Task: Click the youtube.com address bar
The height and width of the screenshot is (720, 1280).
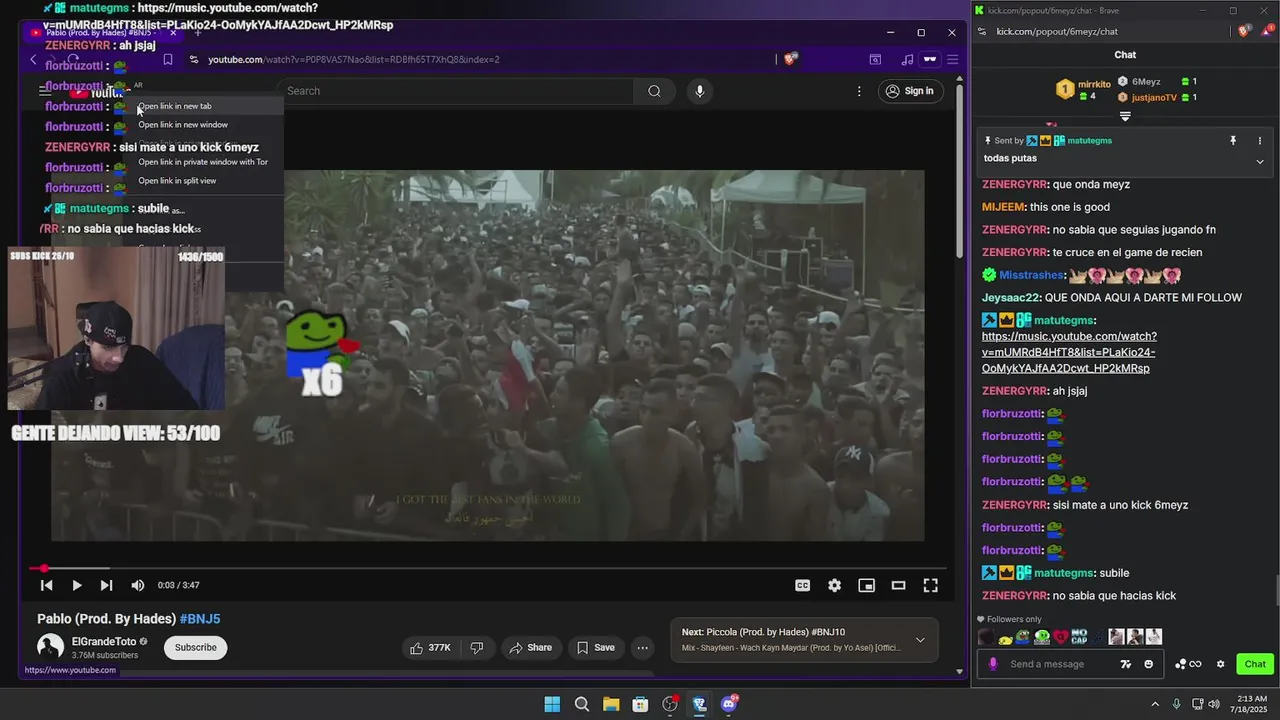Action: (x=480, y=59)
